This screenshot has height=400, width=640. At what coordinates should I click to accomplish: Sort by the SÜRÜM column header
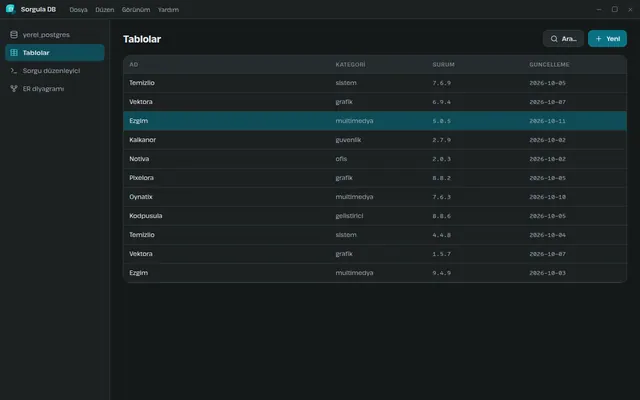click(x=444, y=64)
